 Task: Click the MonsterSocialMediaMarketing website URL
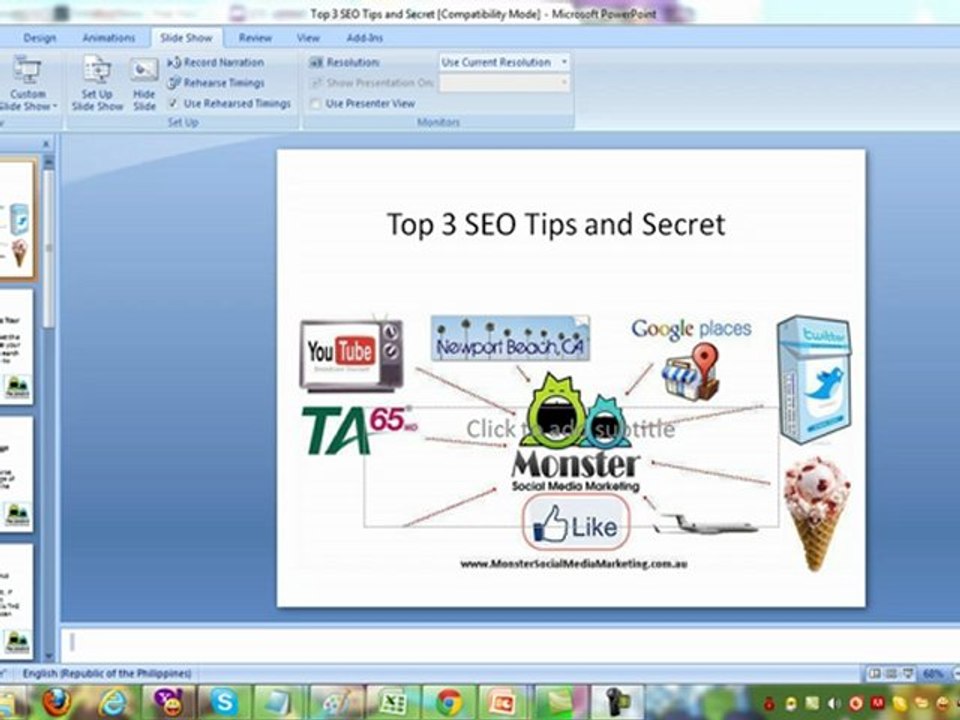pos(574,564)
